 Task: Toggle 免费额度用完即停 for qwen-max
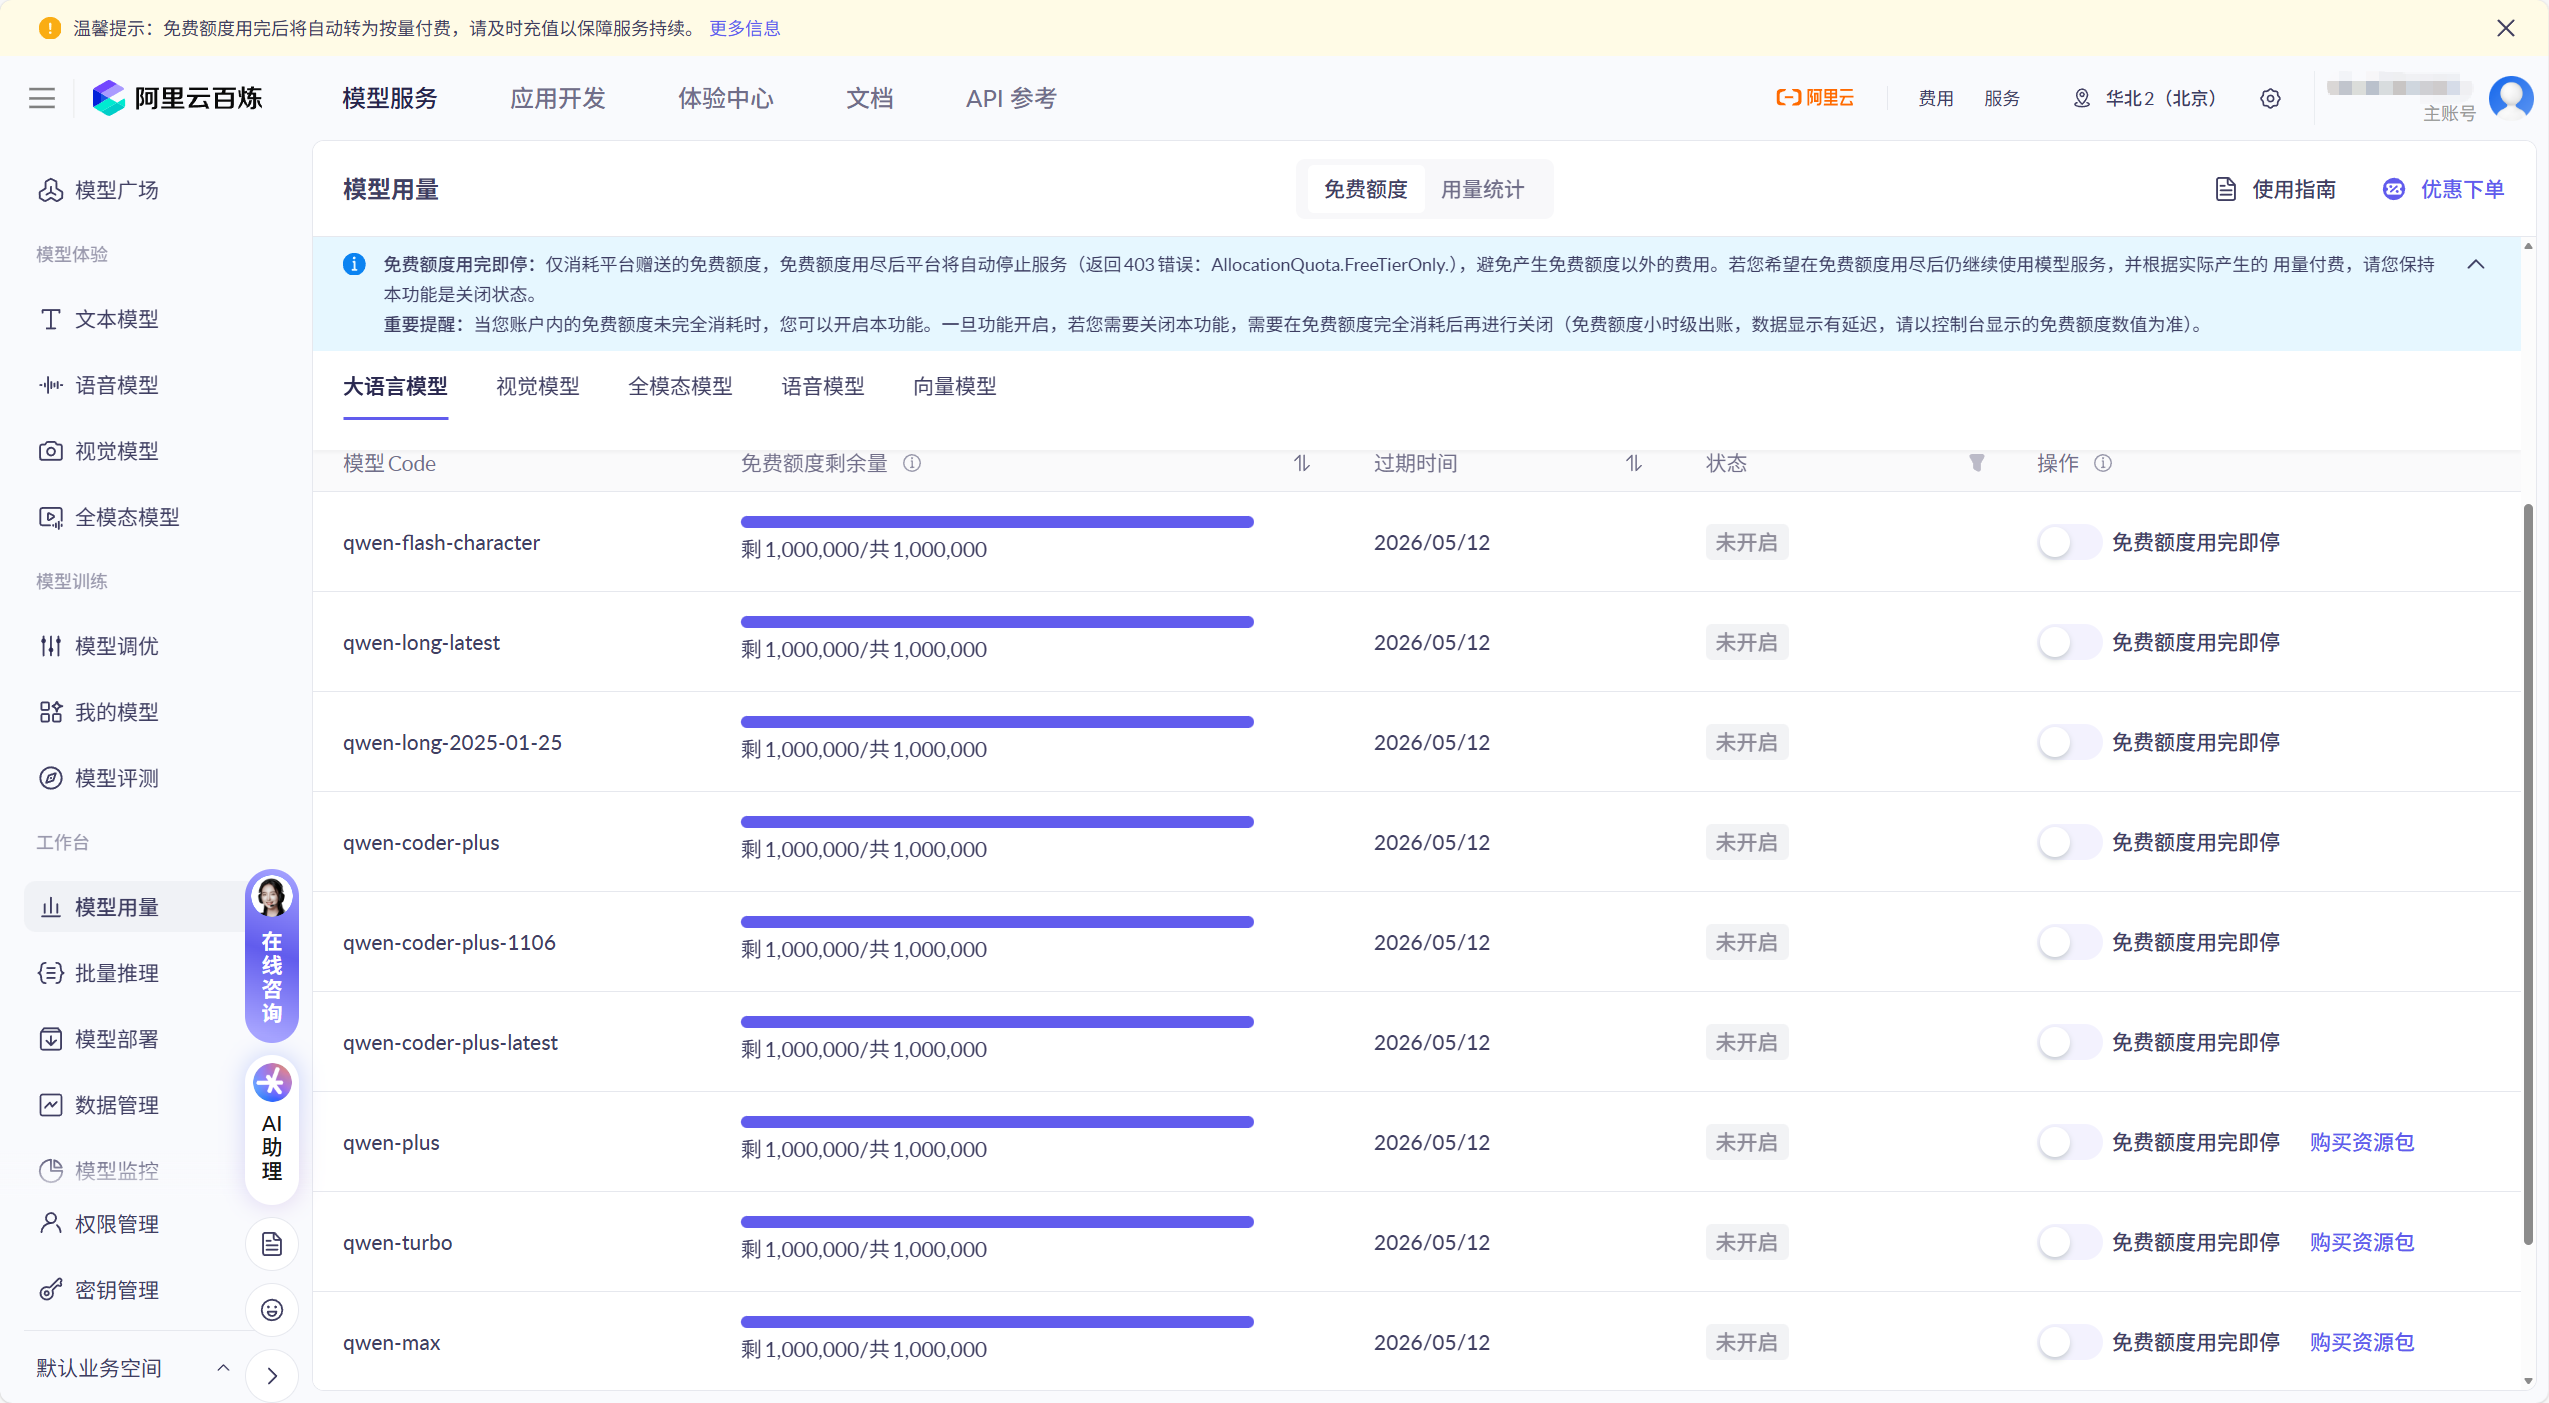[x=2068, y=1342]
